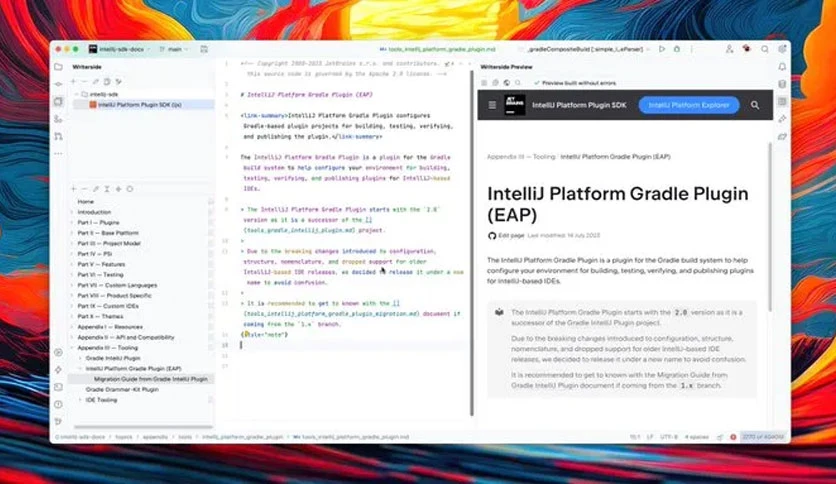Collapse the Appendix III — Tooling node
The image size is (836, 484).
pyautogui.click(x=73, y=348)
